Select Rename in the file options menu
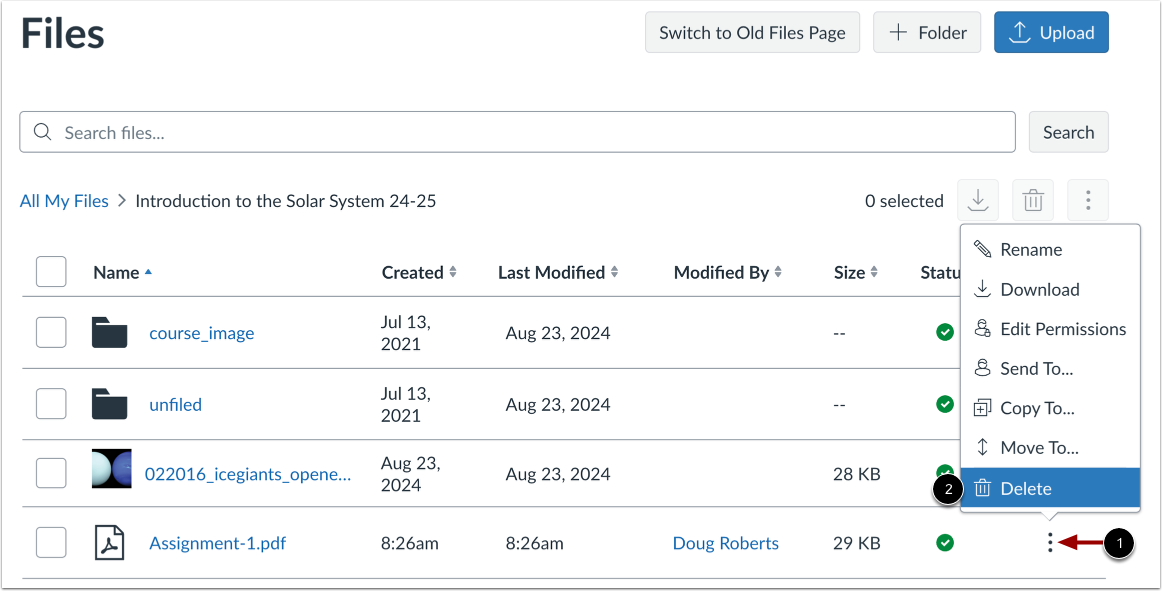 pyautogui.click(x=1030, y=250)
